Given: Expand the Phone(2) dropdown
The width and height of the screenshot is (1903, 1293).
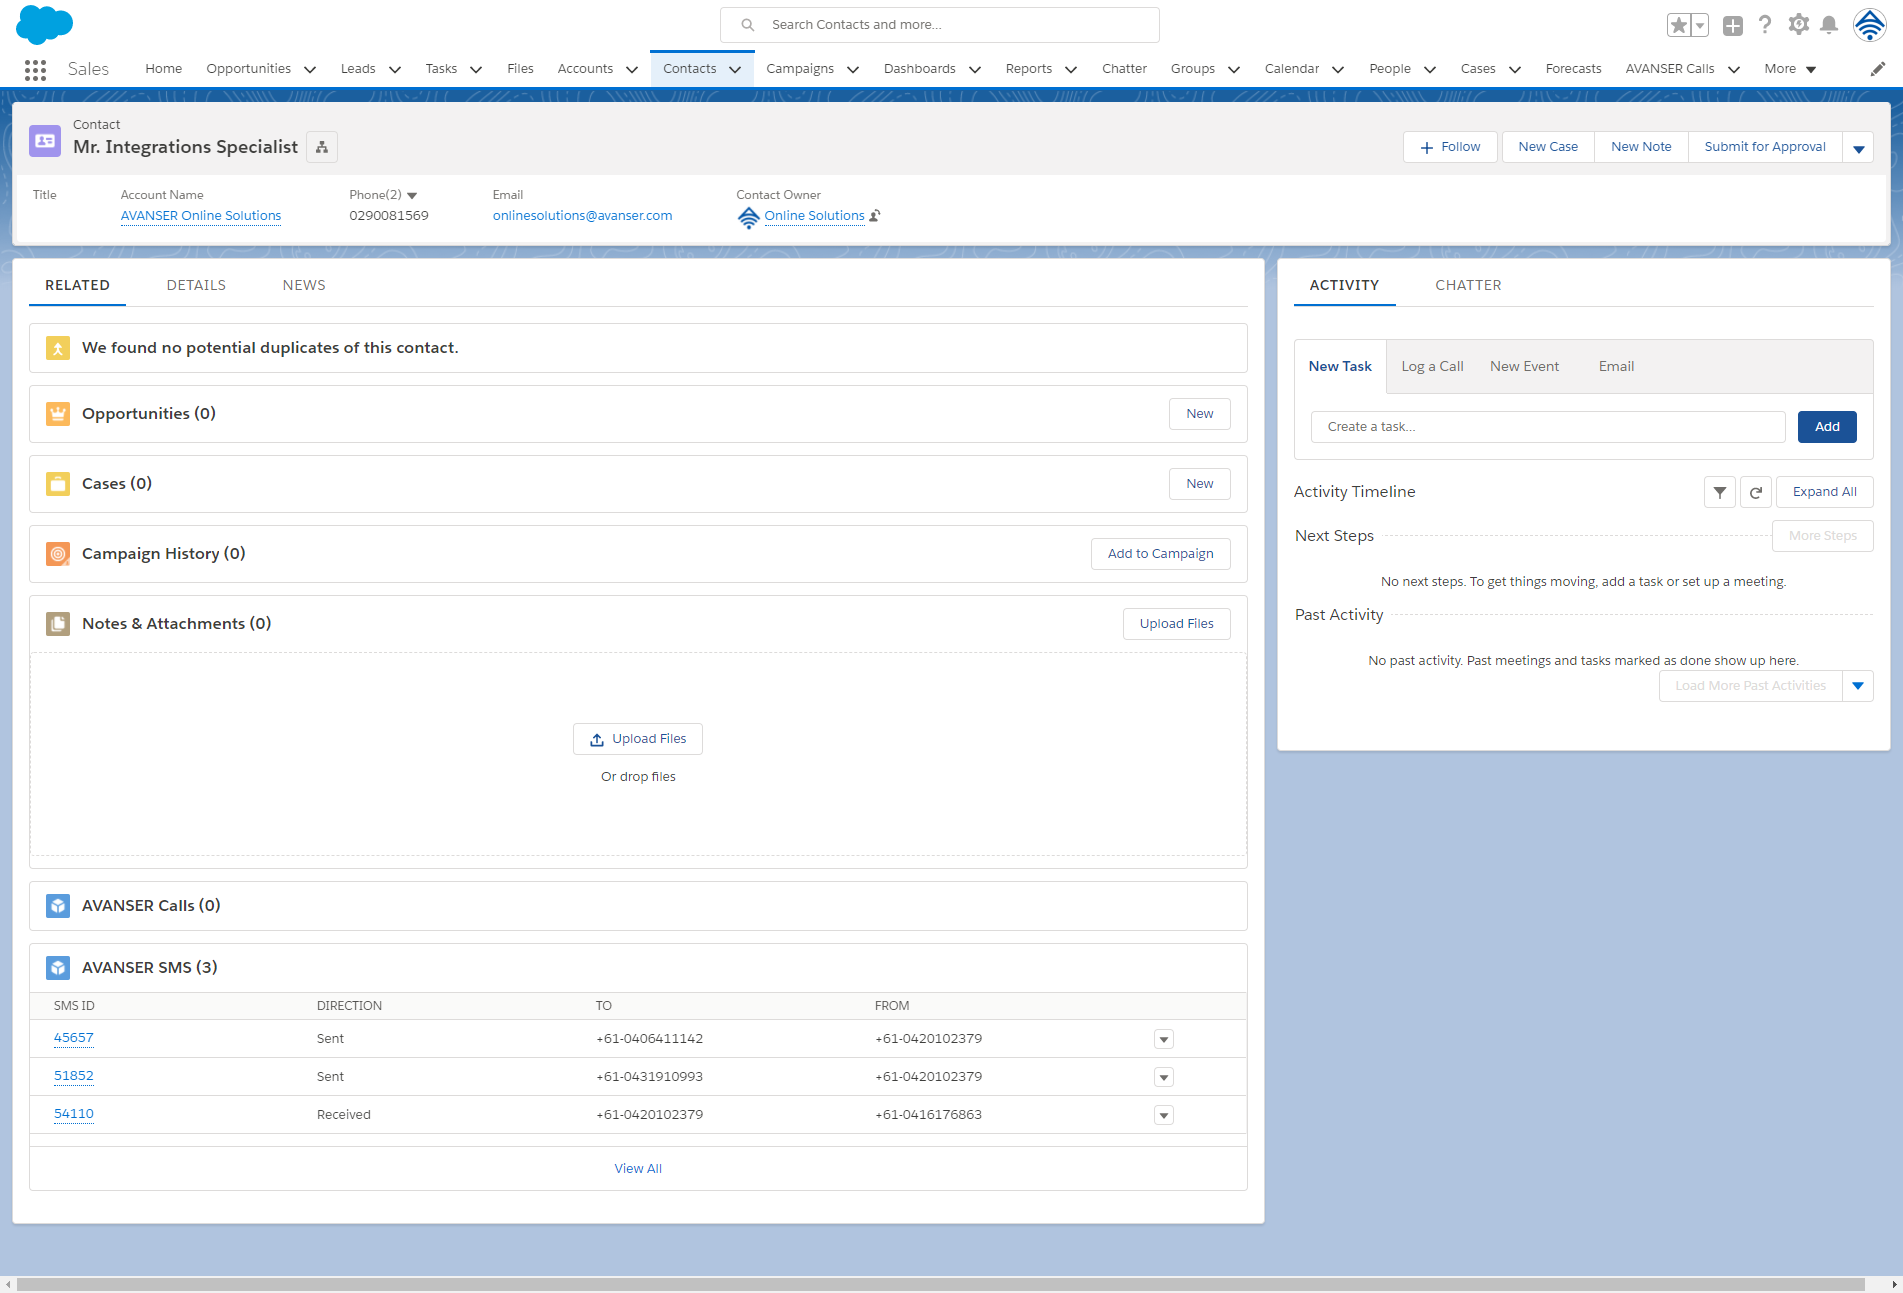Looking at the screenshot, I should click(x=412, y=196).
